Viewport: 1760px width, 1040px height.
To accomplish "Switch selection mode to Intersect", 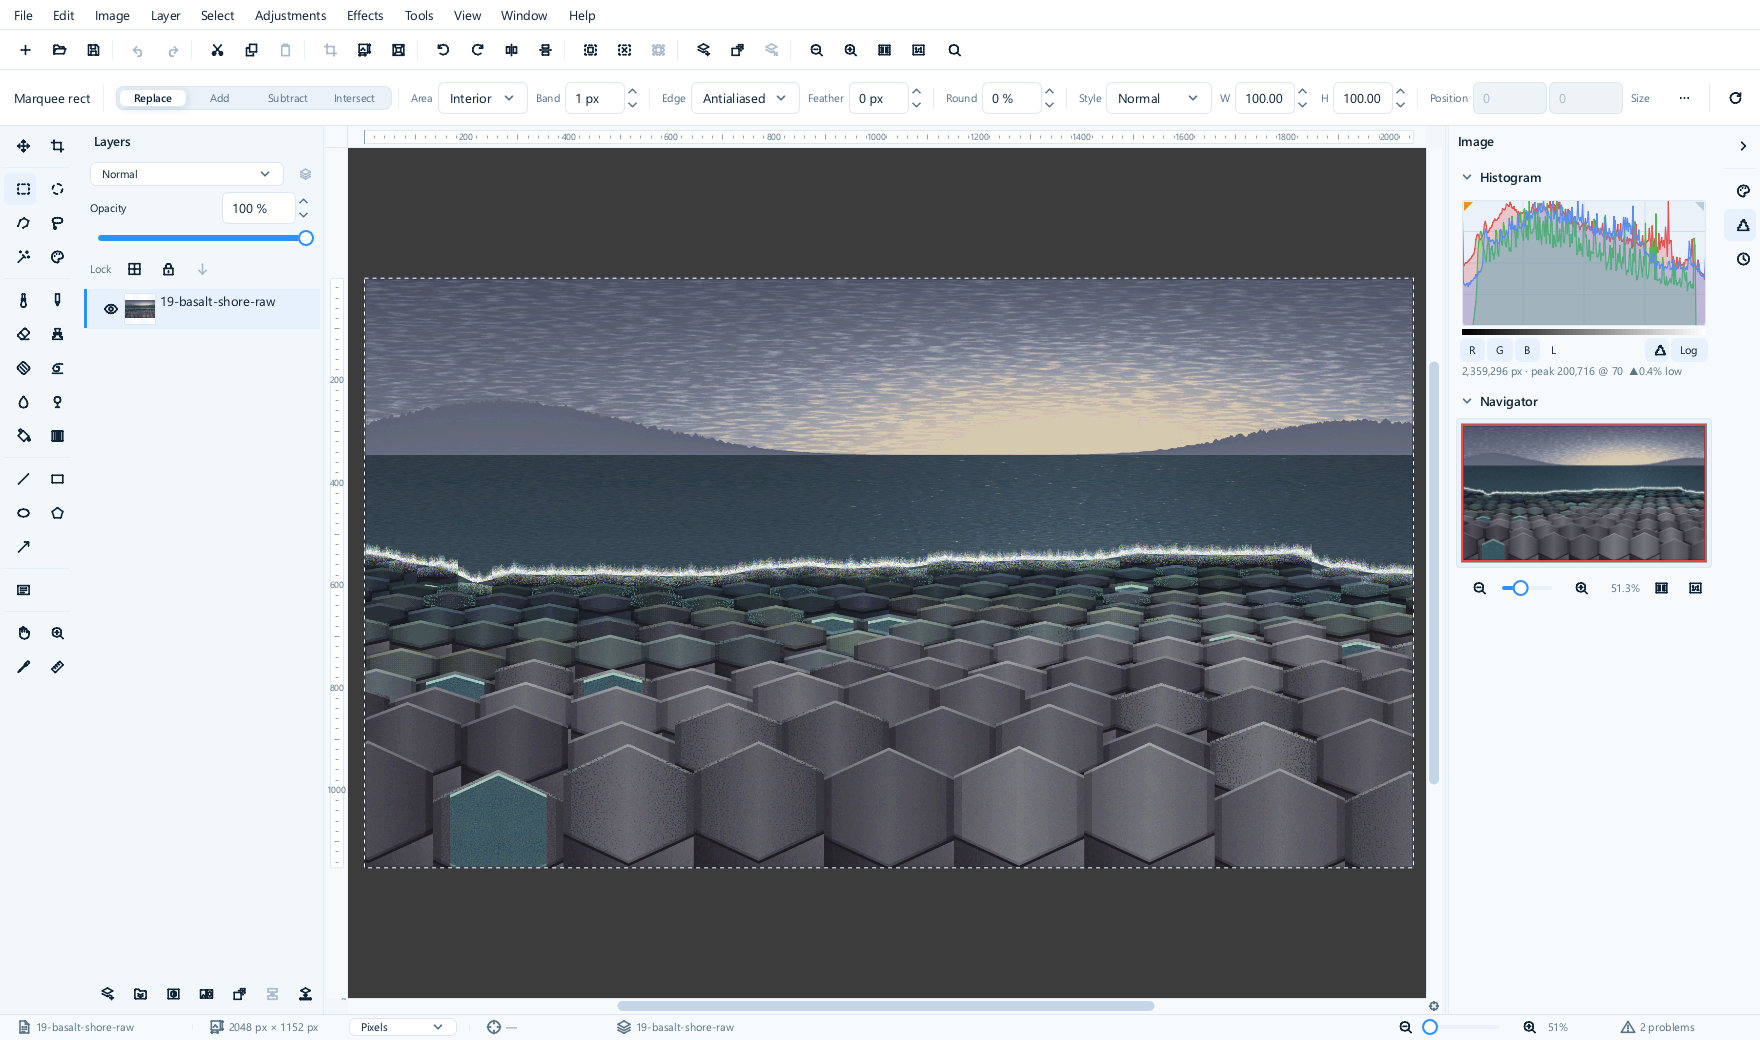I will point(354,98).
